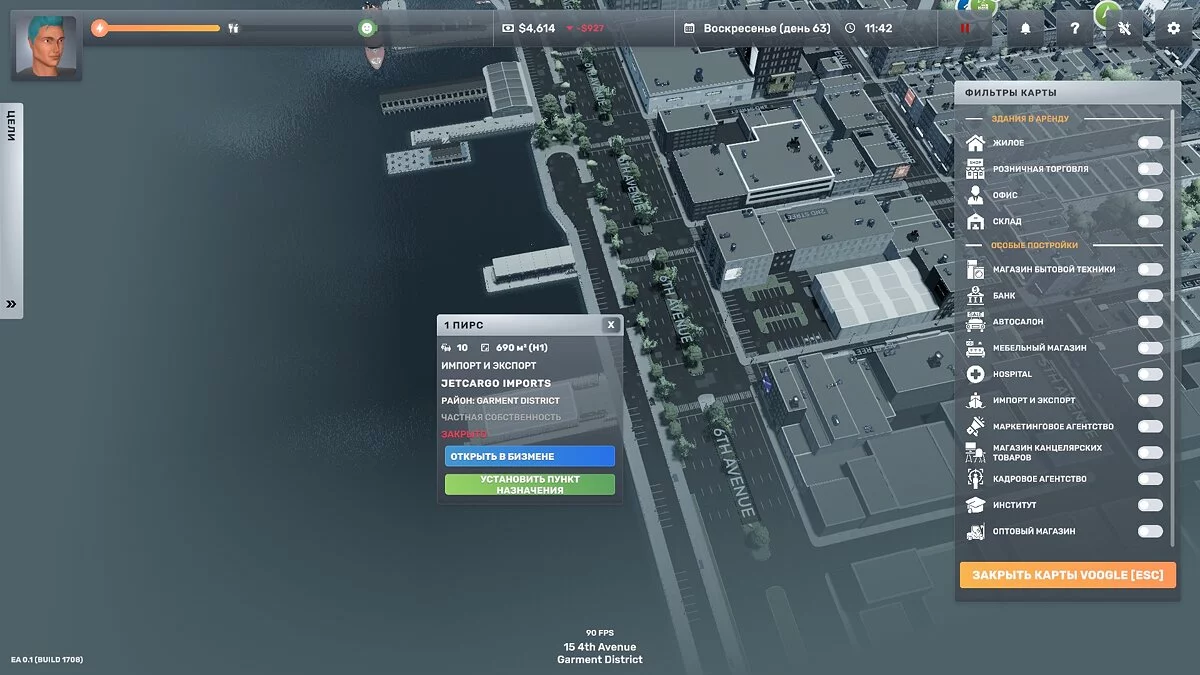Click ОТКРЫТЬ В БИЗМЕНЕ button
1200x675 pixels.
point(530,456)
